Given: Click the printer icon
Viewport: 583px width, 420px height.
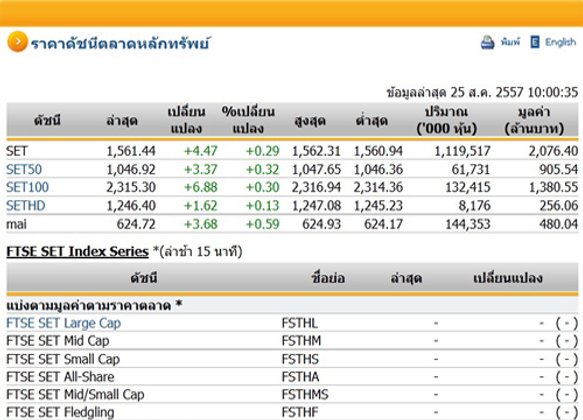Looking at the screenshot, I should tap(487, 42).
